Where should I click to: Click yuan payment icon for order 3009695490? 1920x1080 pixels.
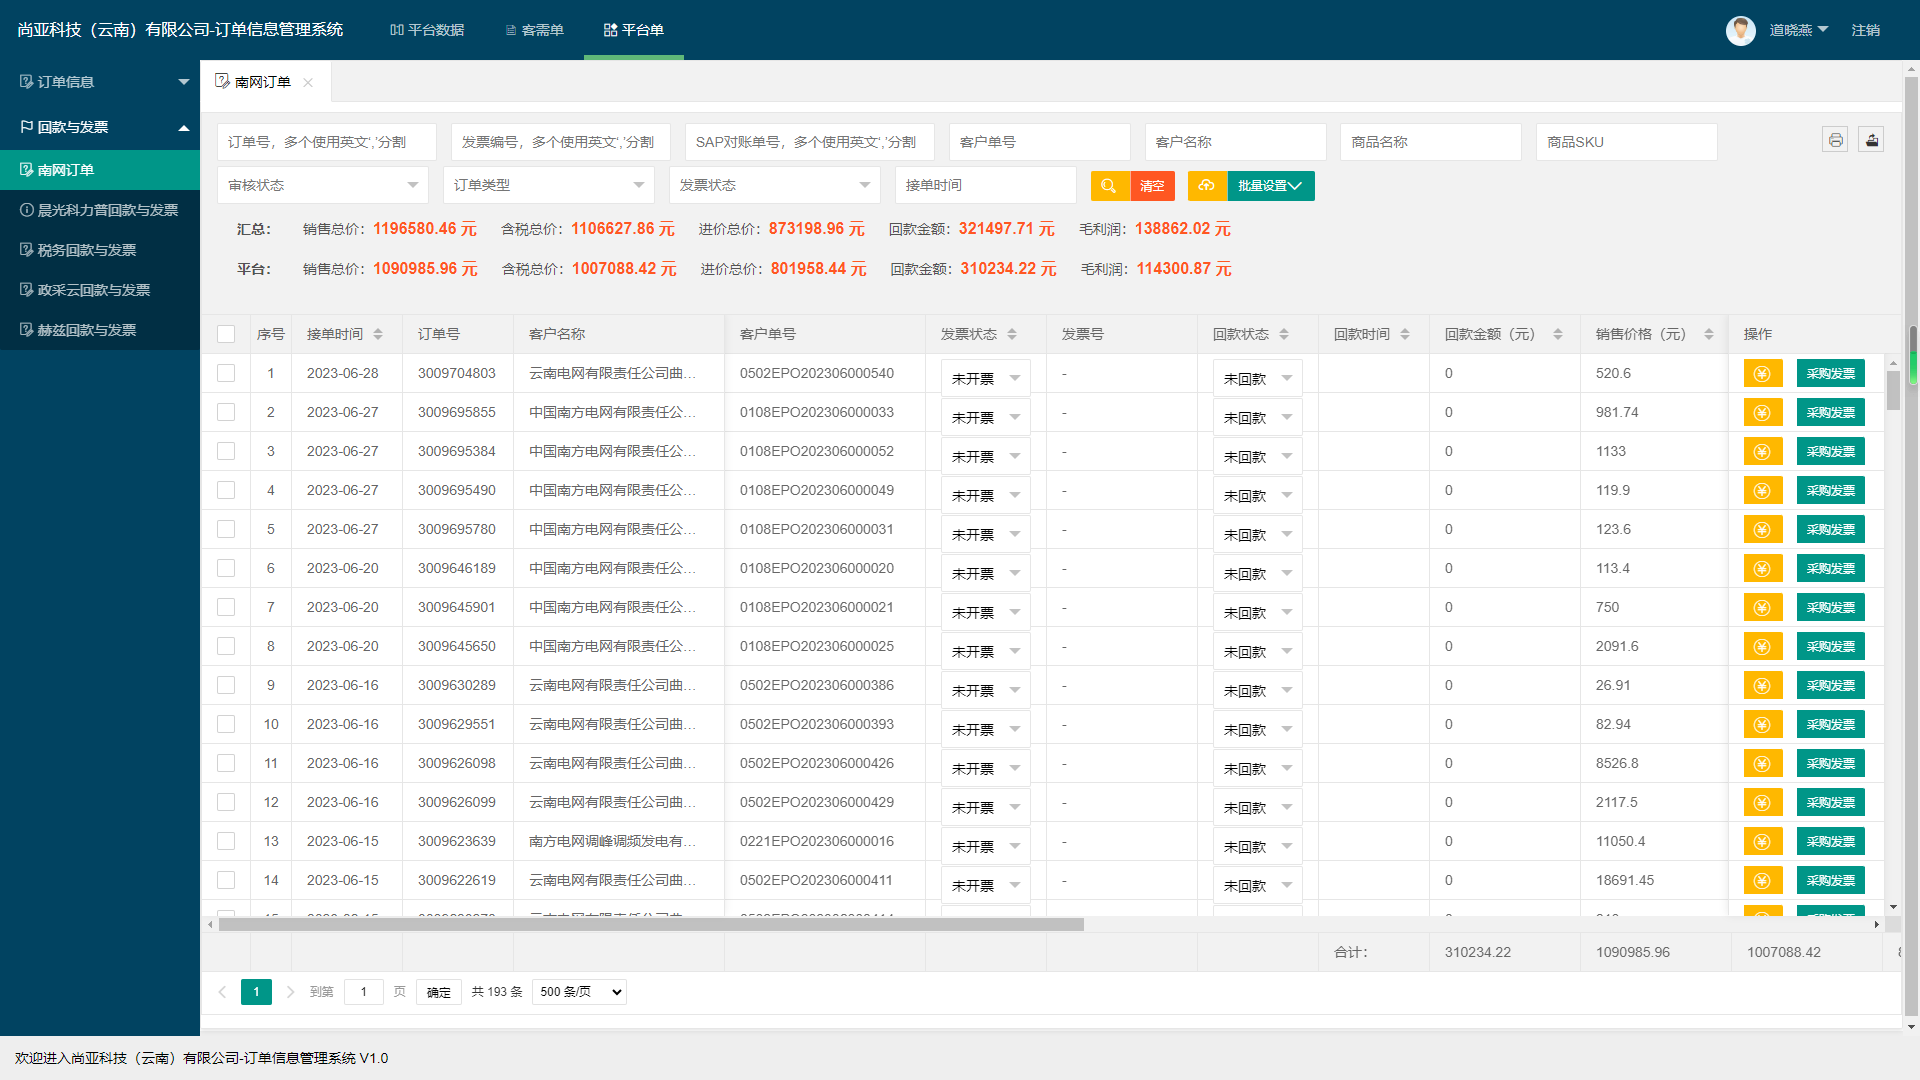pyautogui.click(x=1763, y=490)
